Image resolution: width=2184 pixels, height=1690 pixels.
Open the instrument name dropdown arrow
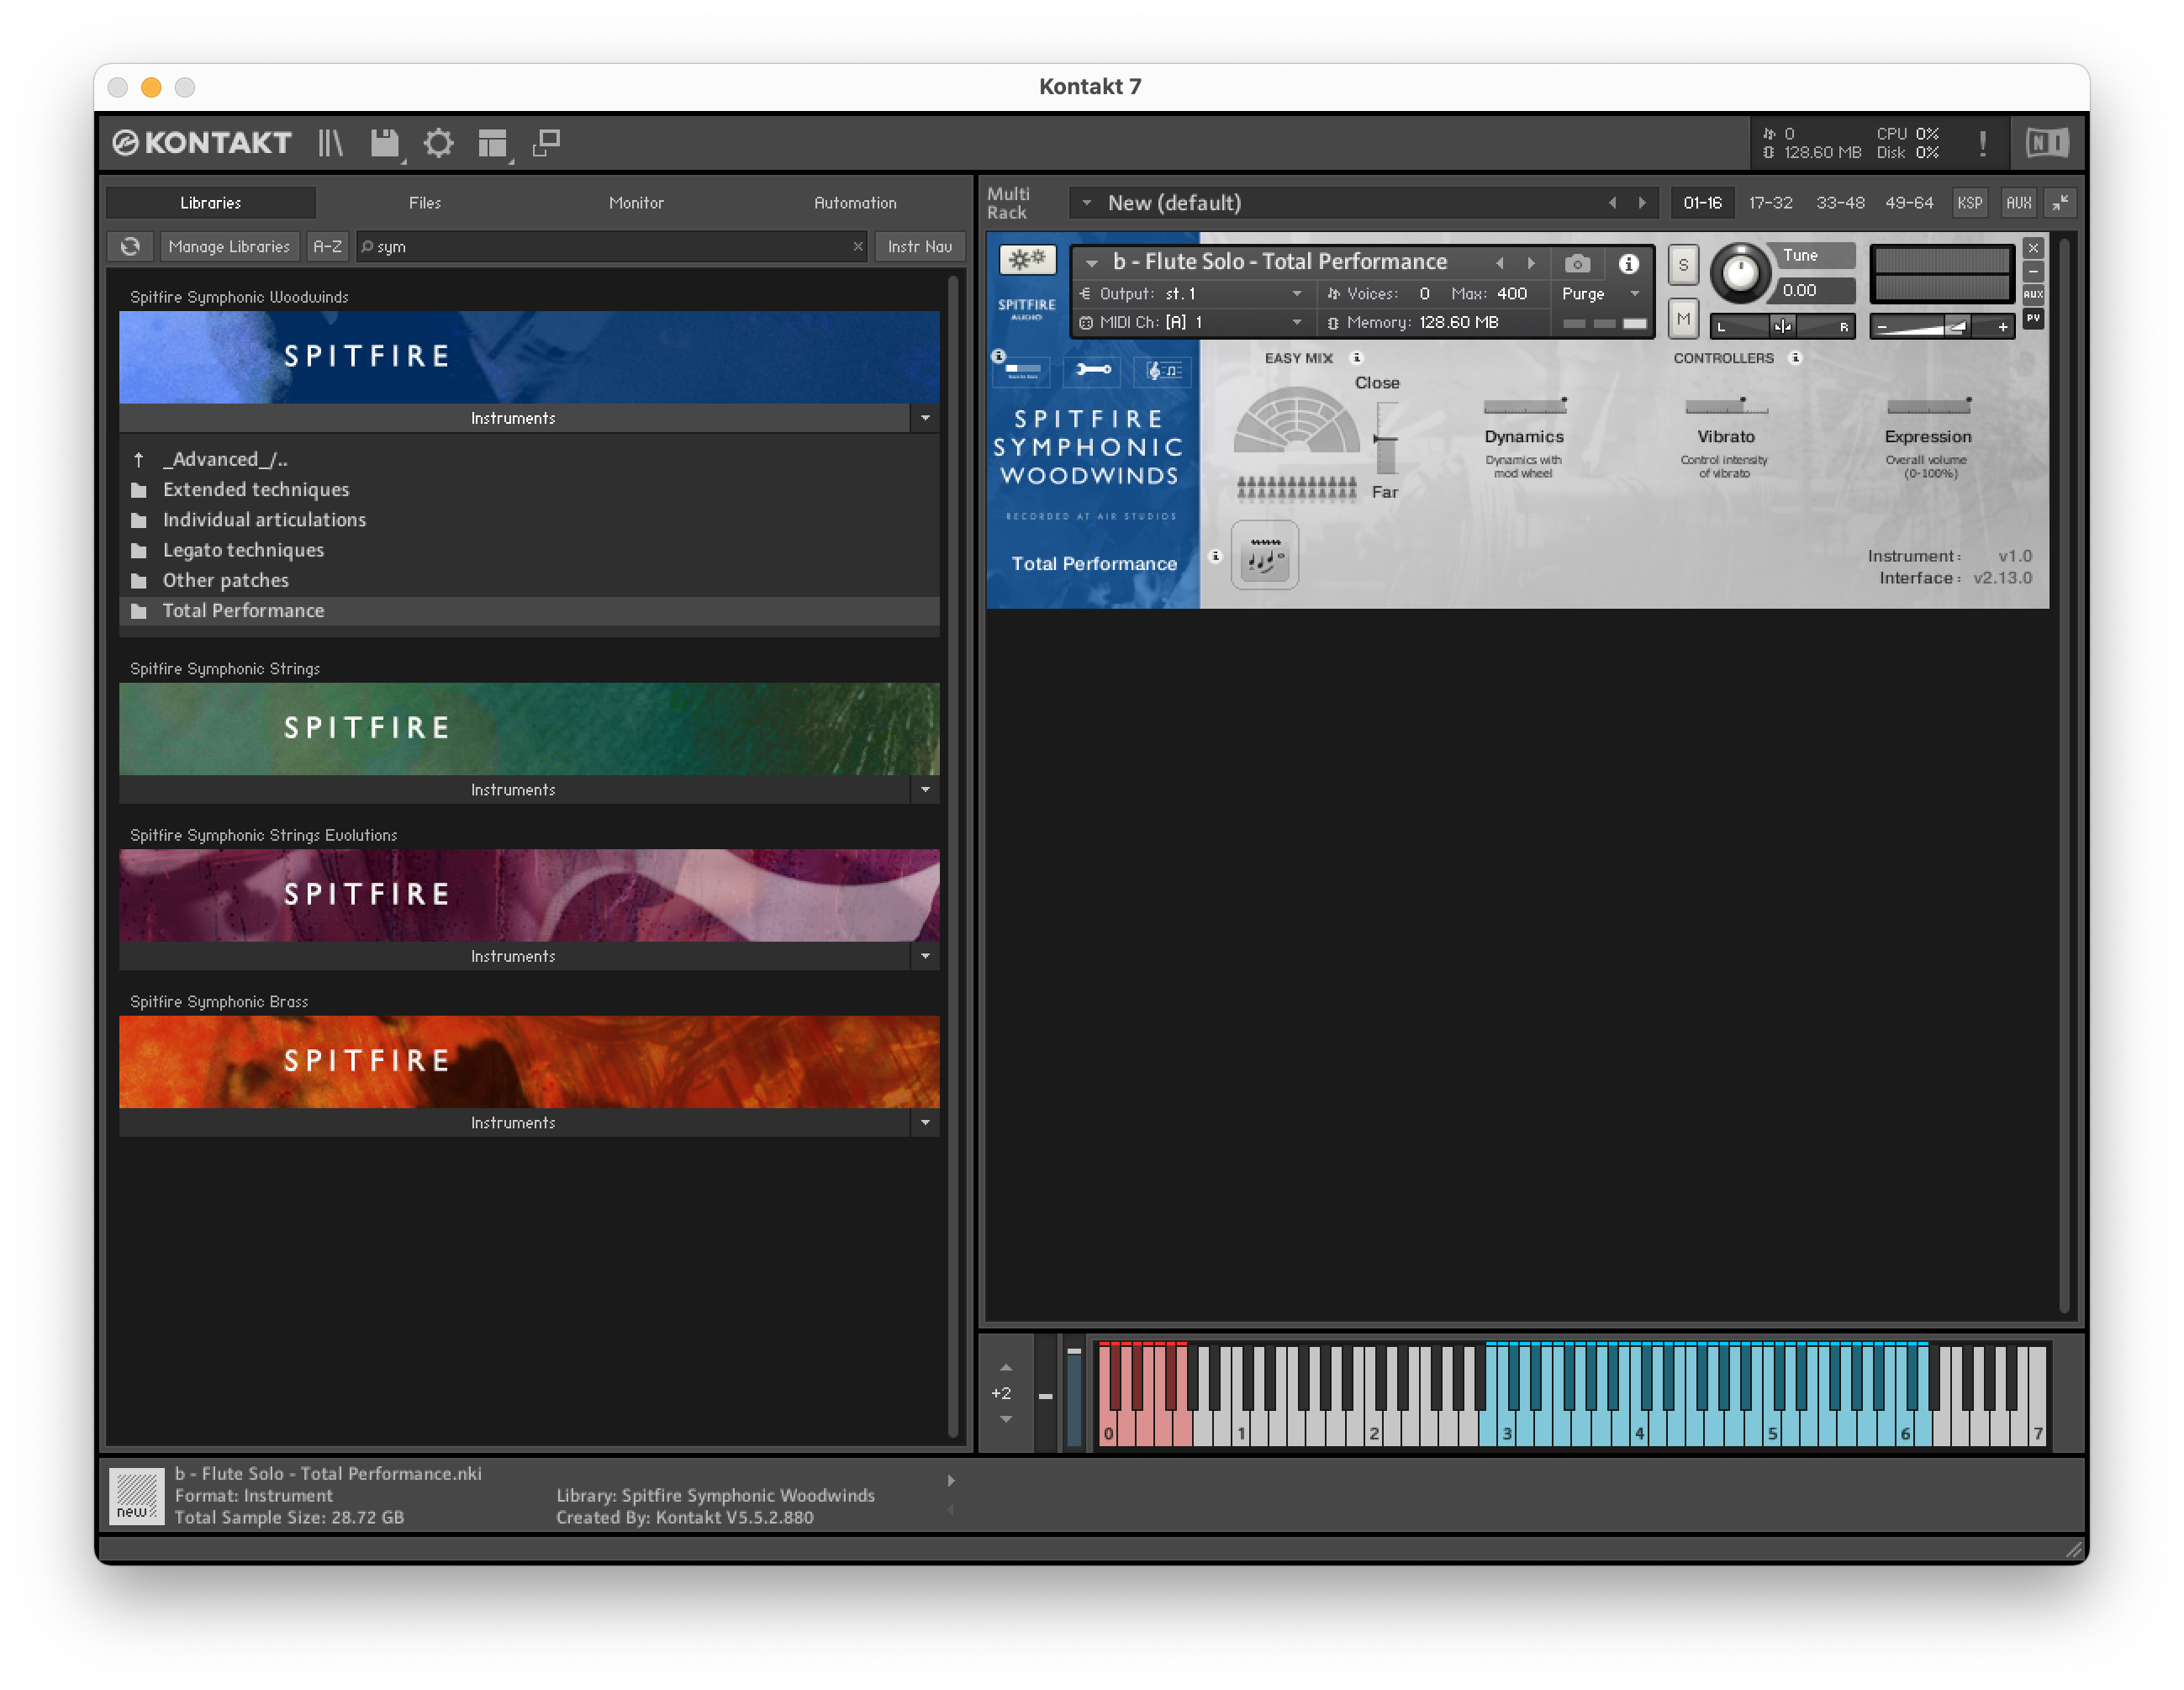(1092, 263)
